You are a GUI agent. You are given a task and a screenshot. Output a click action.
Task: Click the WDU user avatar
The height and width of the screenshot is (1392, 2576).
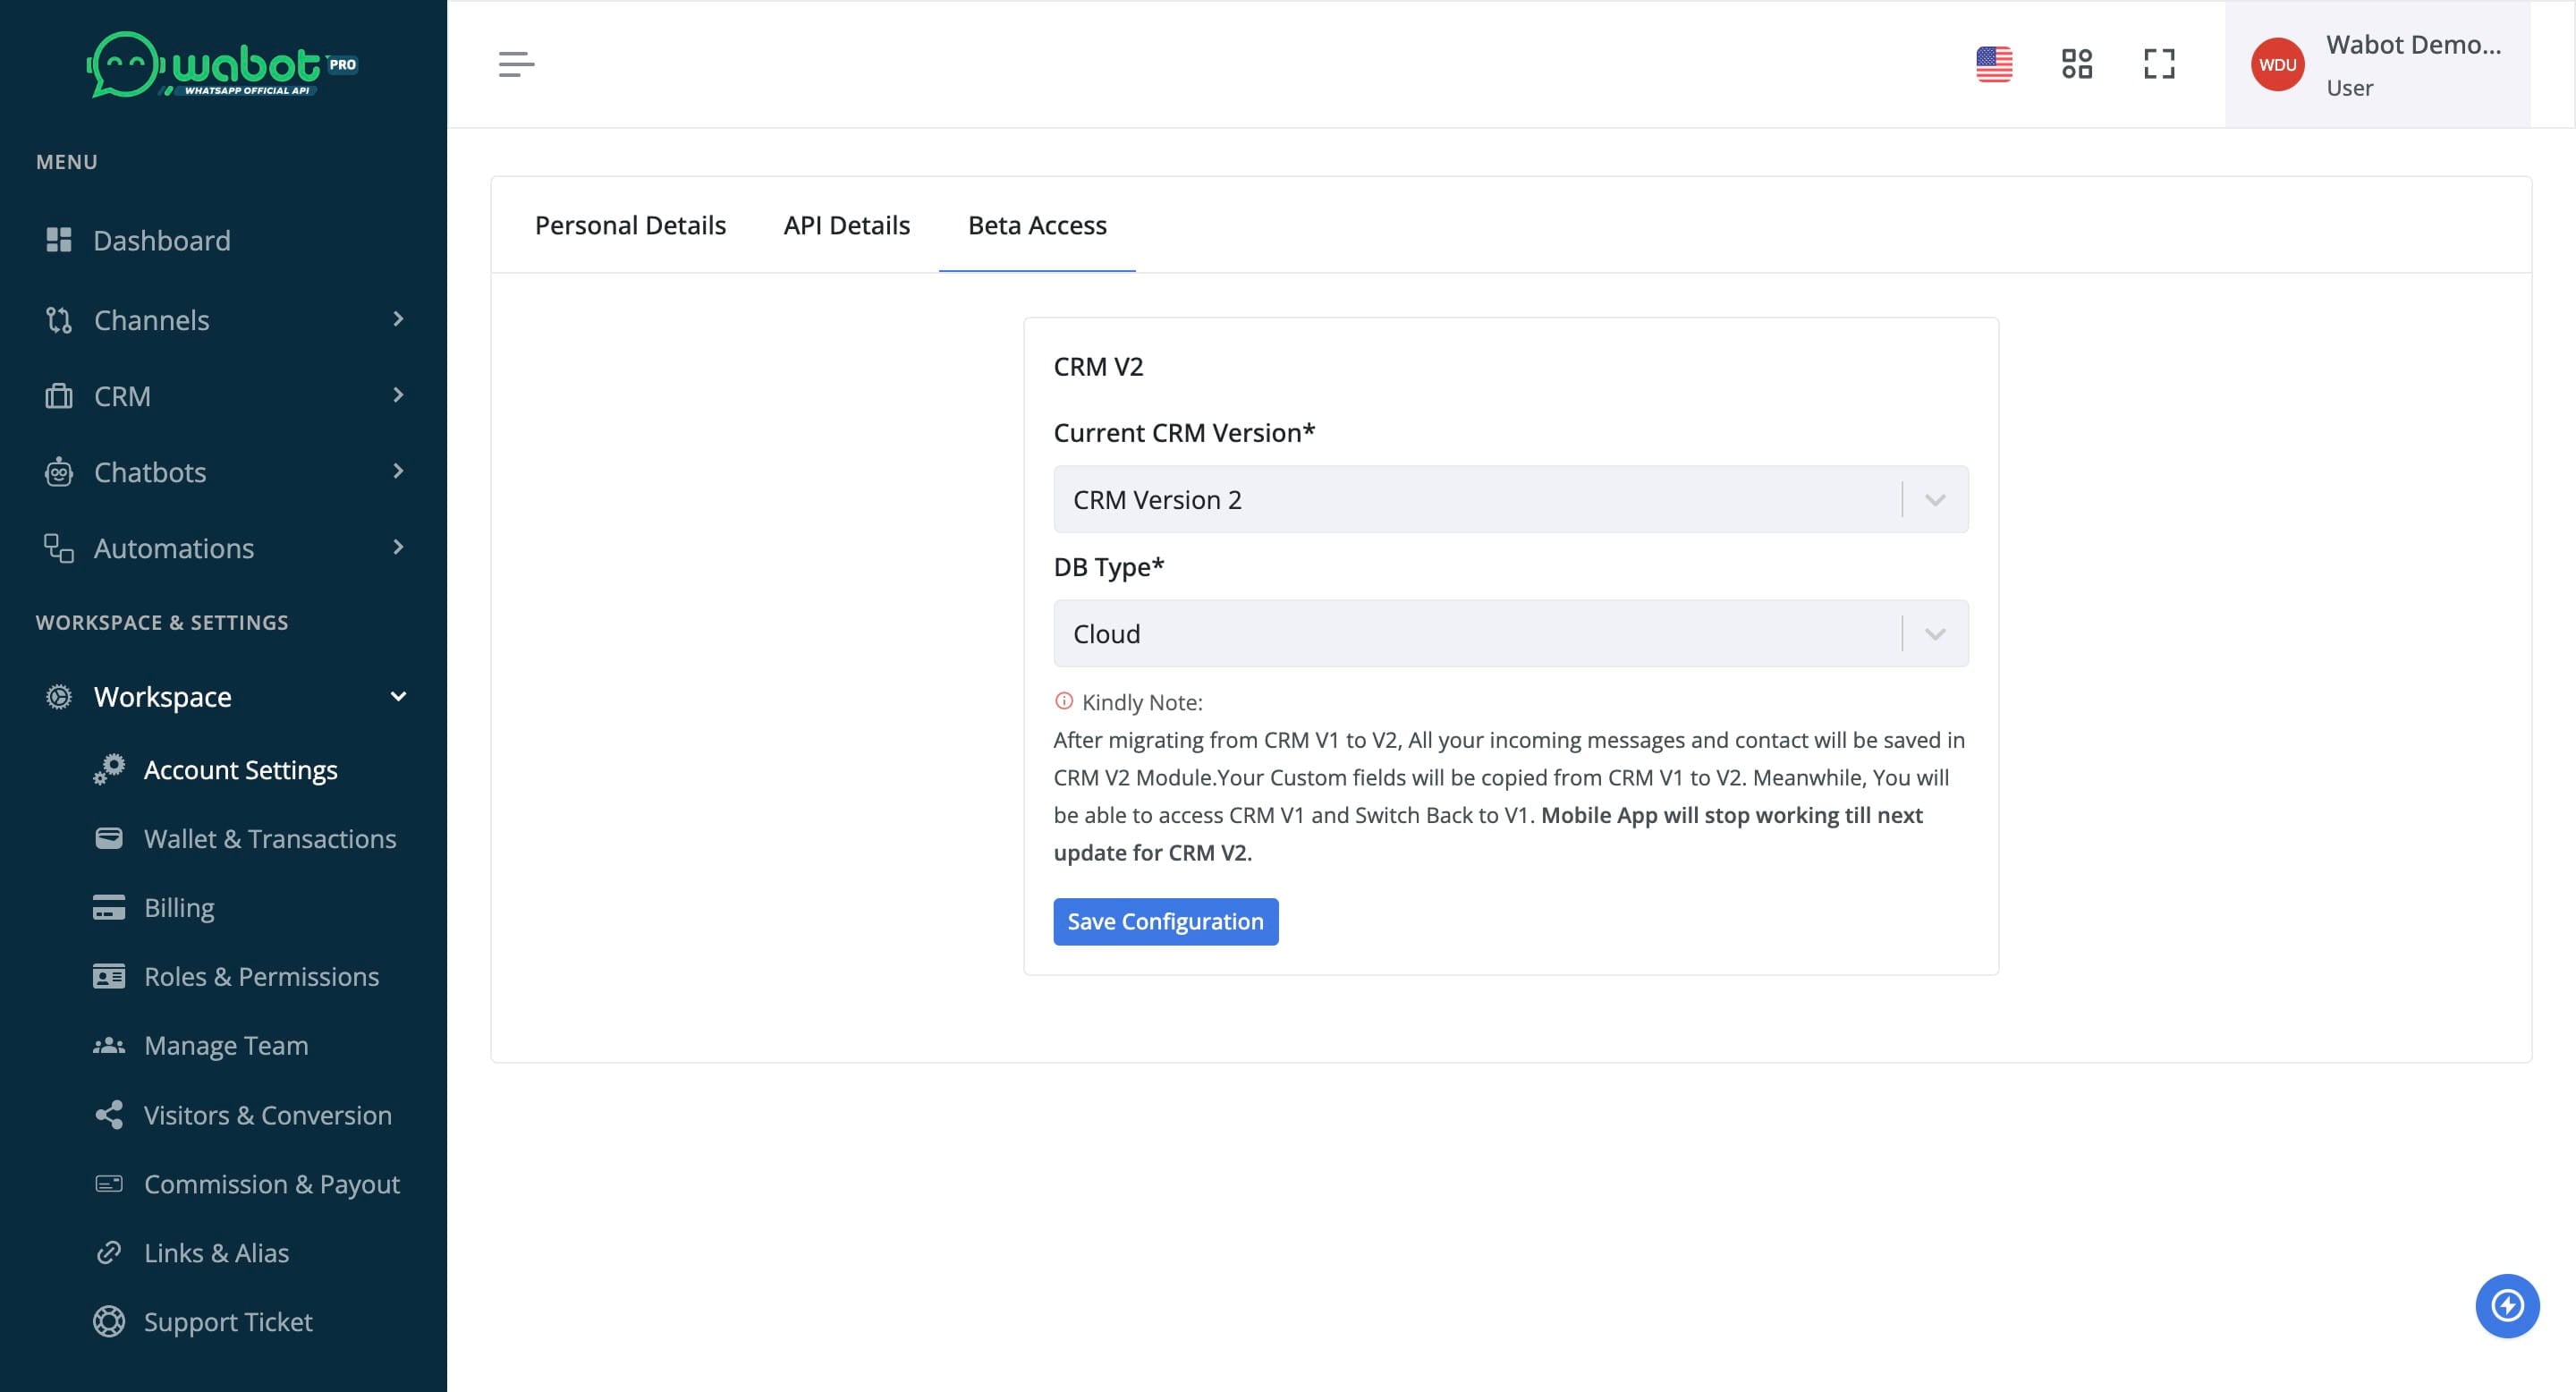2277,65
